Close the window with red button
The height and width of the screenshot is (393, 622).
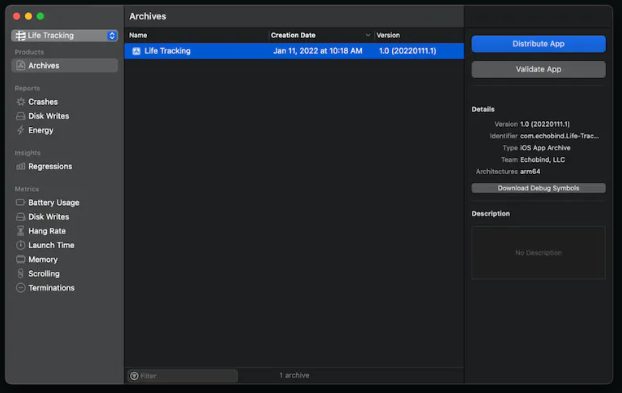tap(17, 16)
